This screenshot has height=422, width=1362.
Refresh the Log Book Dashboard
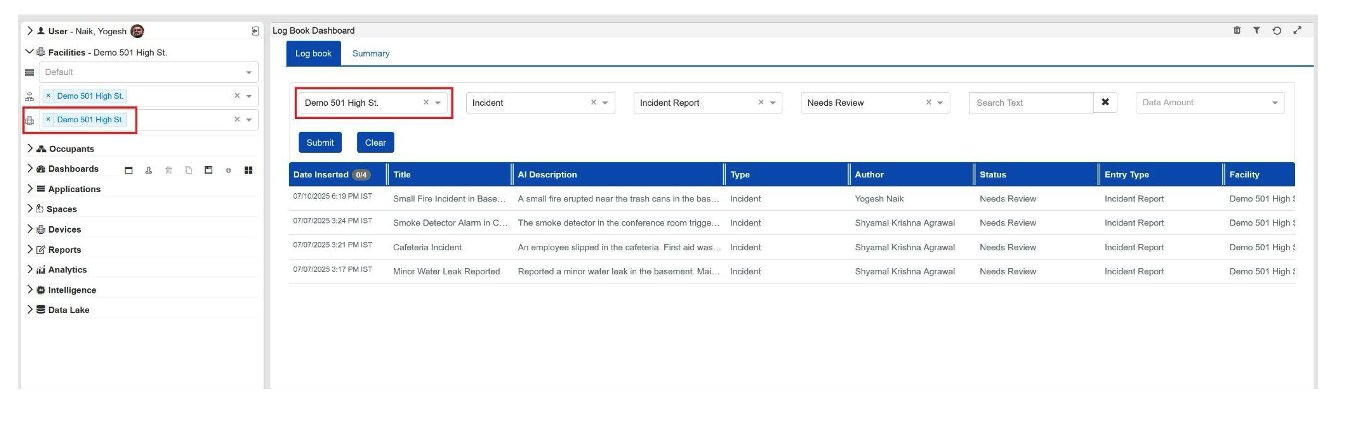pyautogui.click(x=1277, y=30)
